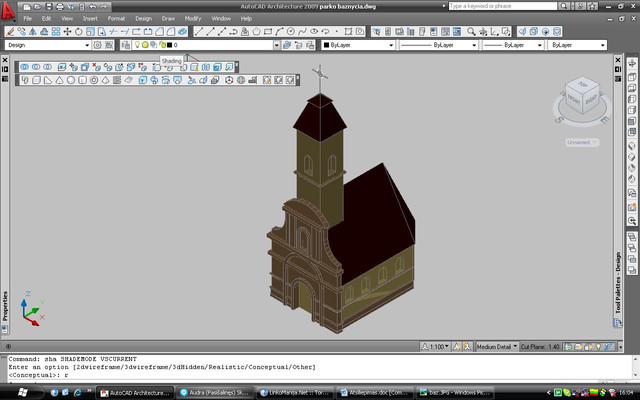Open the Modify menu
Viewport: 640px width, 400px height.
194,18
